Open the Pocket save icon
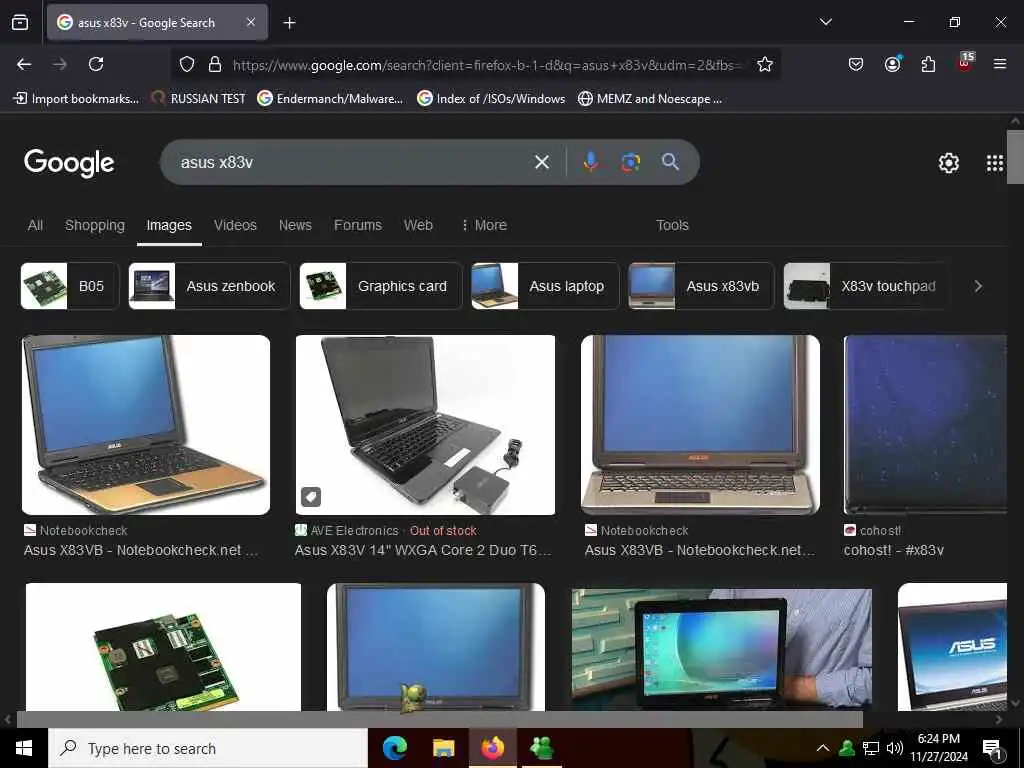Viewport: 1024px width, 768px height. point(856,64)
